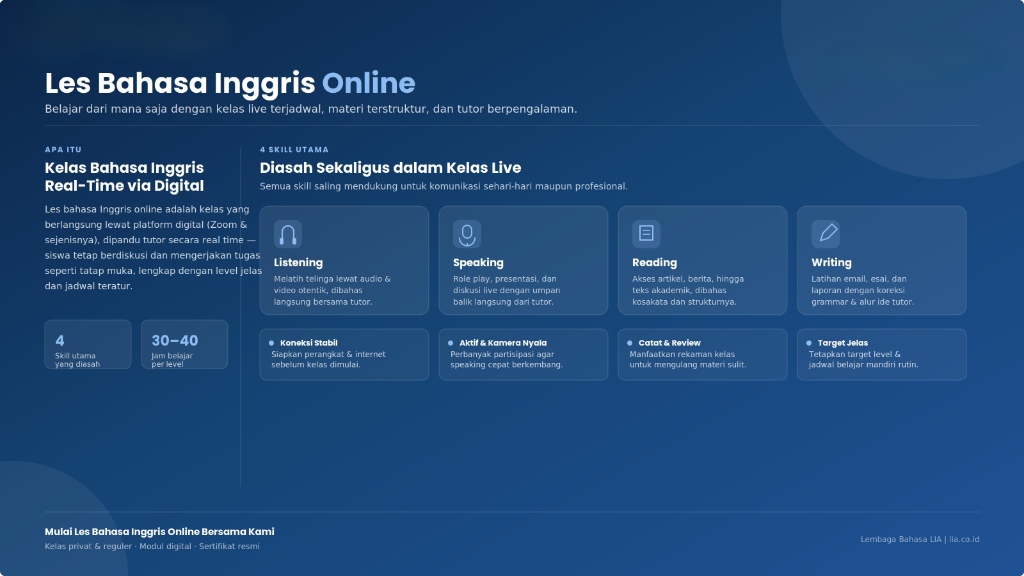The height and width of the screenshot is (576, 1024).
Task: Click the '4 SKILL UTAMA' section label
Action: click(x=295, y=150)
